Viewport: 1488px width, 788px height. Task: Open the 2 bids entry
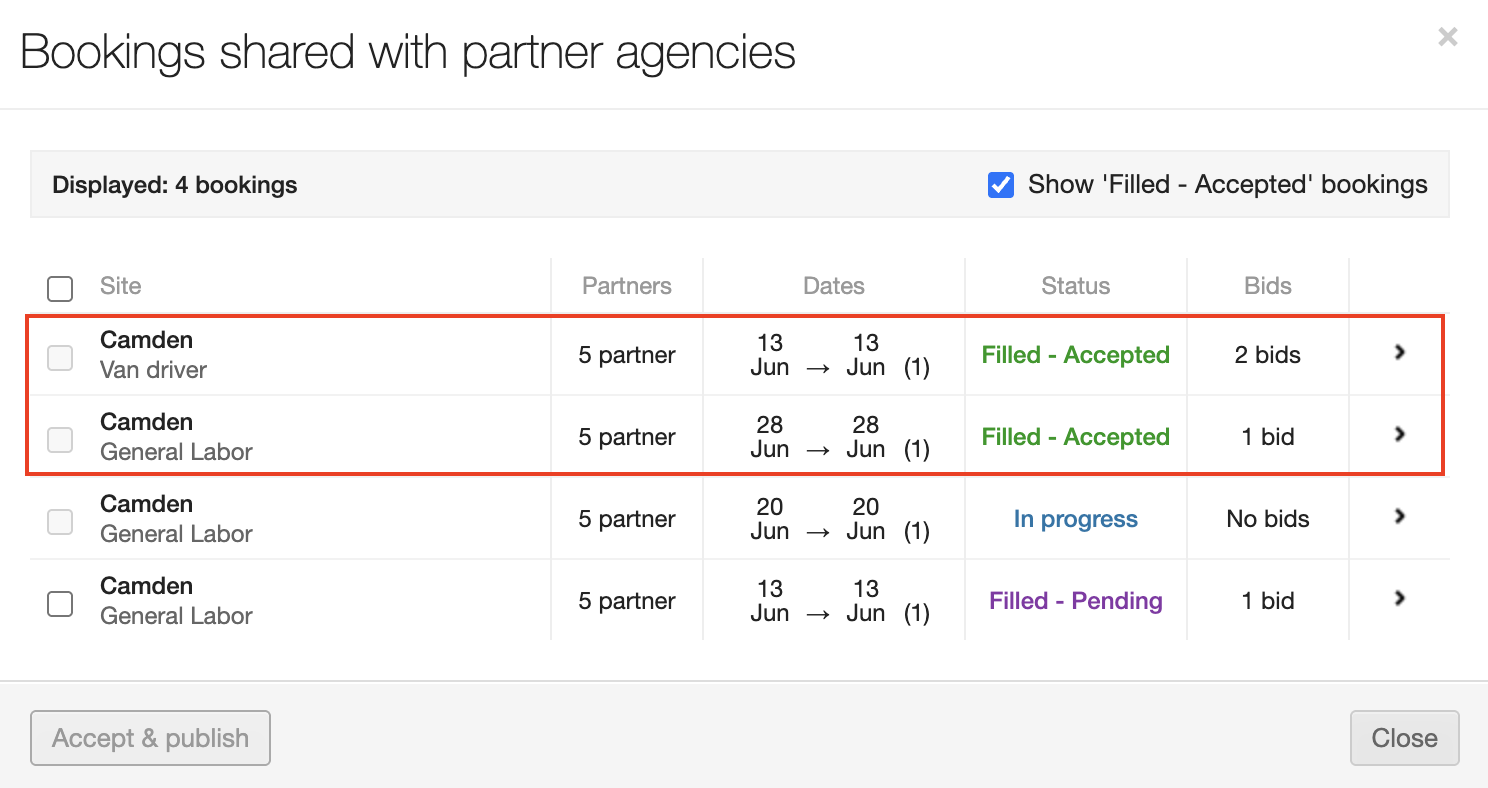pos(1267,355)
